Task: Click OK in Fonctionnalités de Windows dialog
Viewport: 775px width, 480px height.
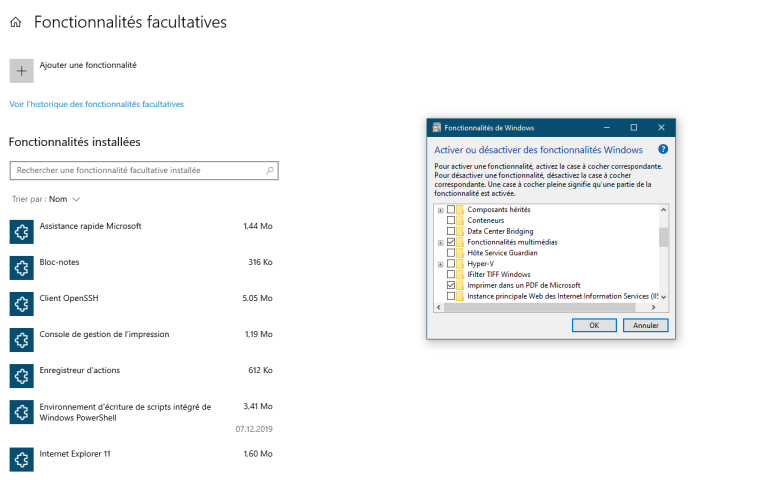Action: click(594, 325)
